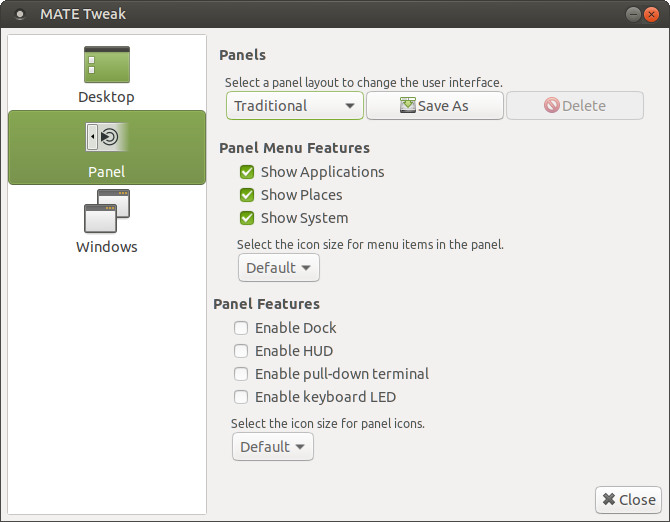Click the Panels heading text

coord(242,55)
